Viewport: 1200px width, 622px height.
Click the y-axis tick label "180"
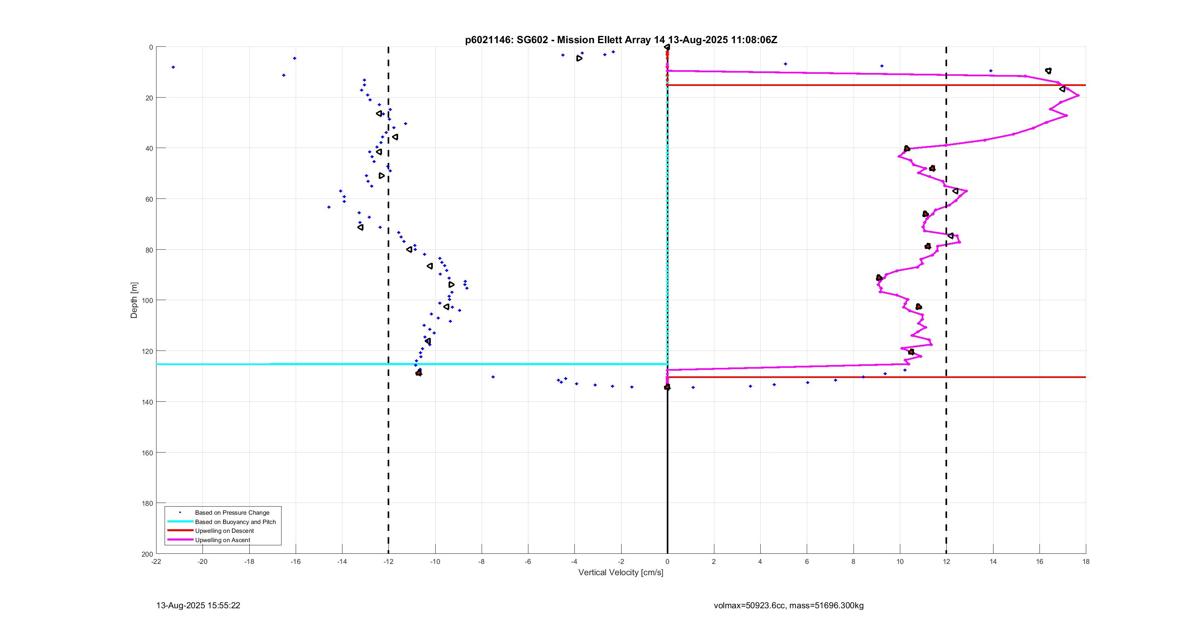pyautogui.click(x=146, y=503)
